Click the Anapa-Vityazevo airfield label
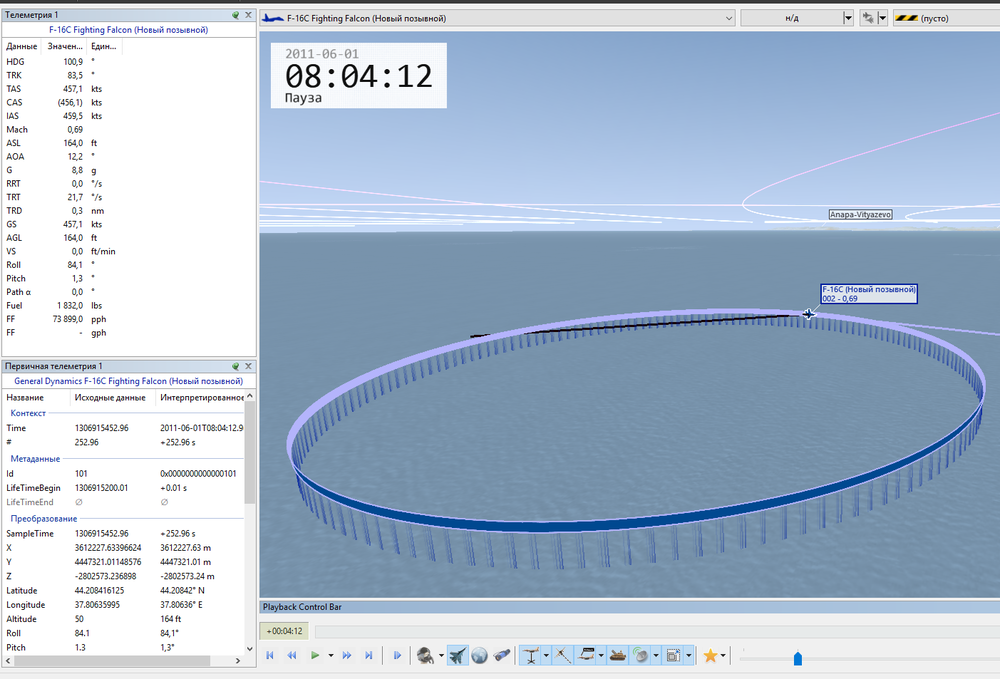Viewport: 1000px width, 679px height. point(860,214)
